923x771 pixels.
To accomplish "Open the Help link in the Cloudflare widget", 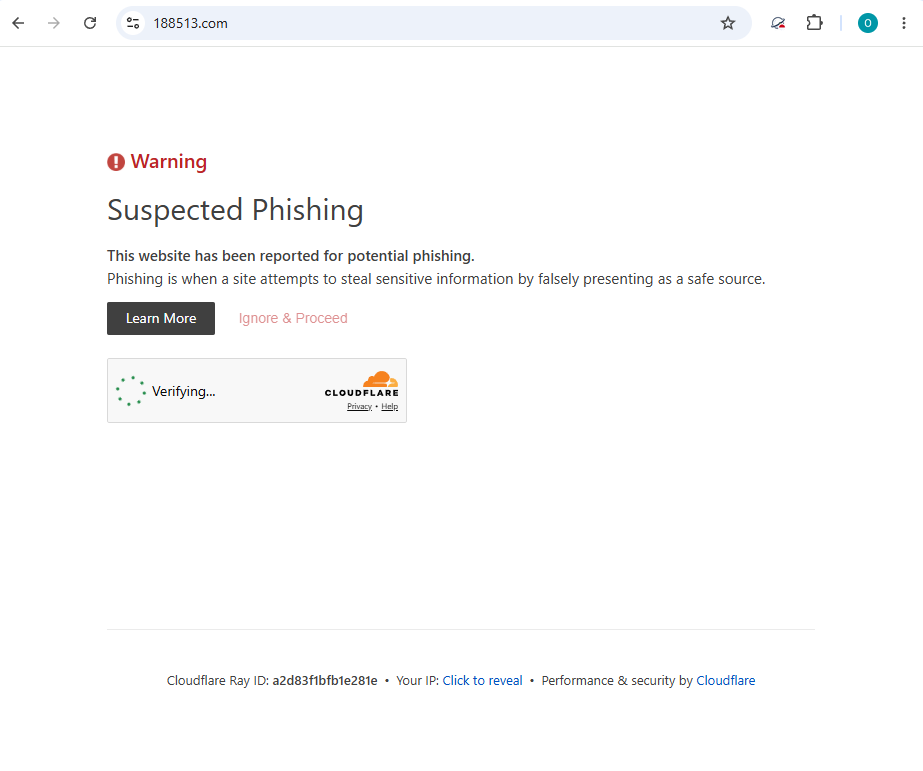I will [390, 407].
